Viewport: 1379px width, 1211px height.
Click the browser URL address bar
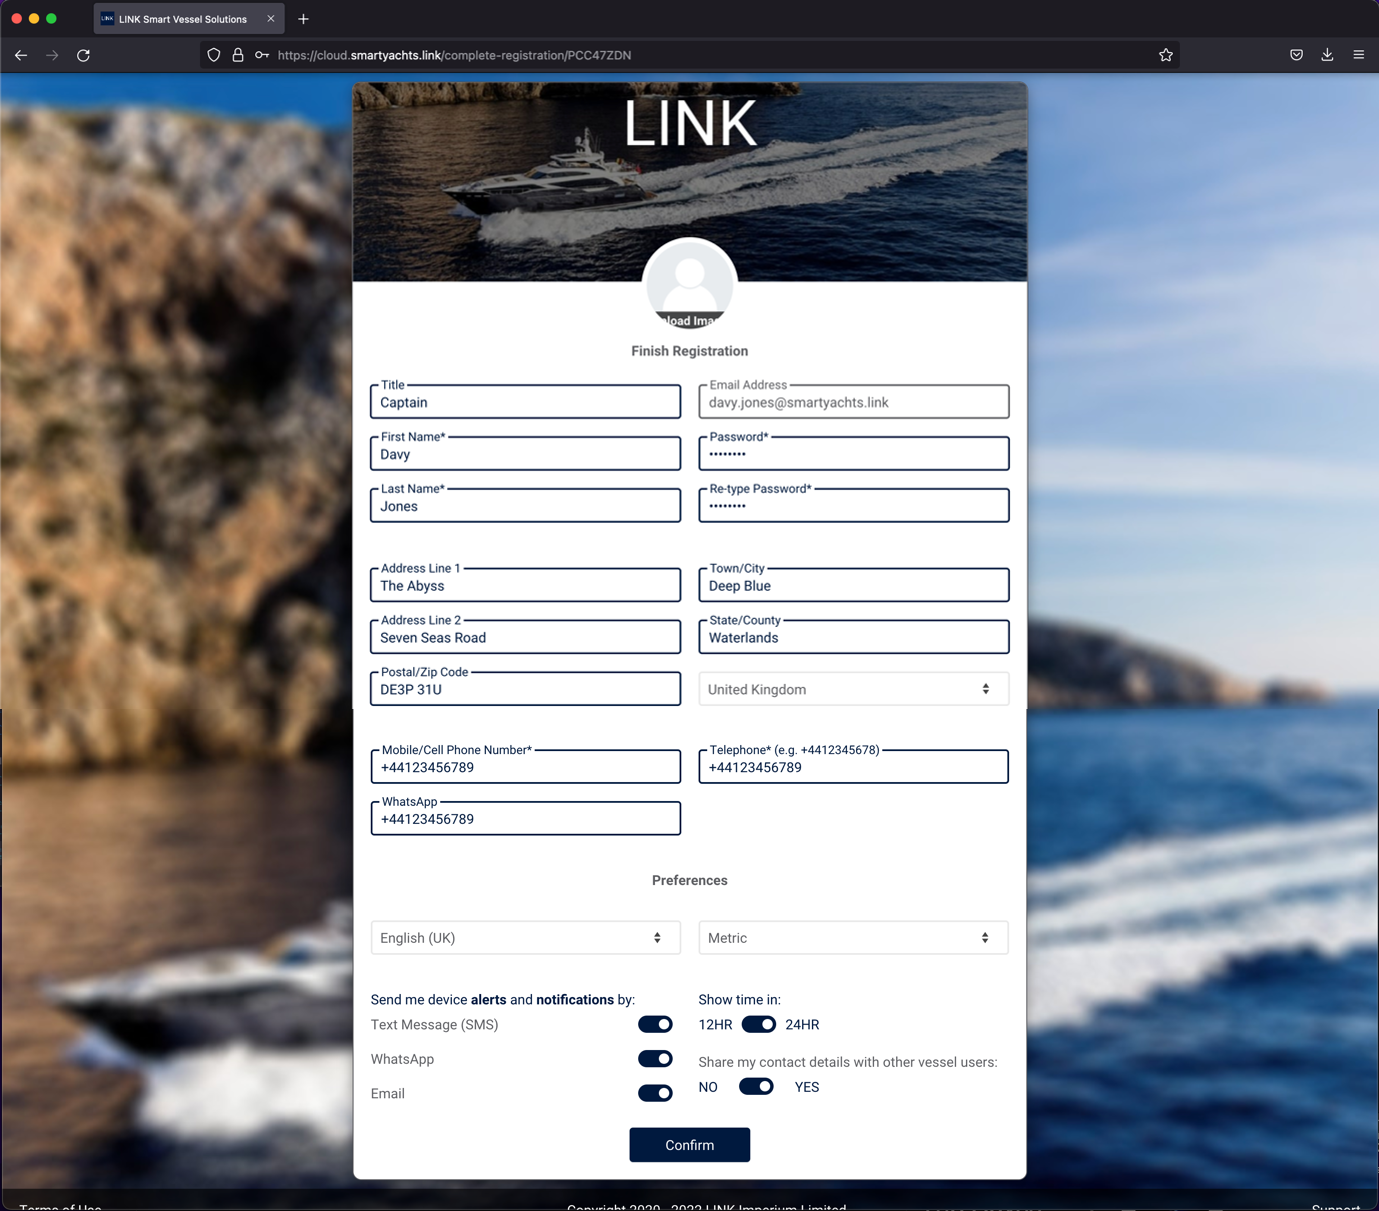690,55
